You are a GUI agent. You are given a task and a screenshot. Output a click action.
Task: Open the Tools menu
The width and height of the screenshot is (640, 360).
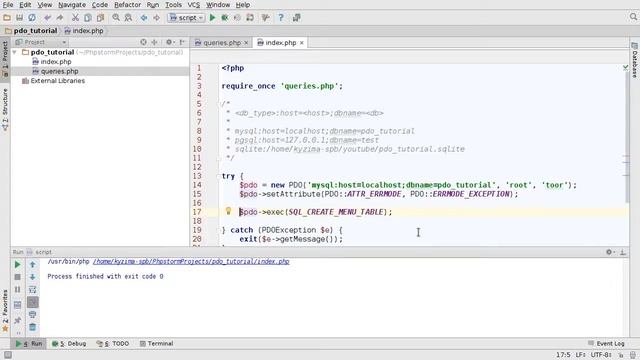173,5
